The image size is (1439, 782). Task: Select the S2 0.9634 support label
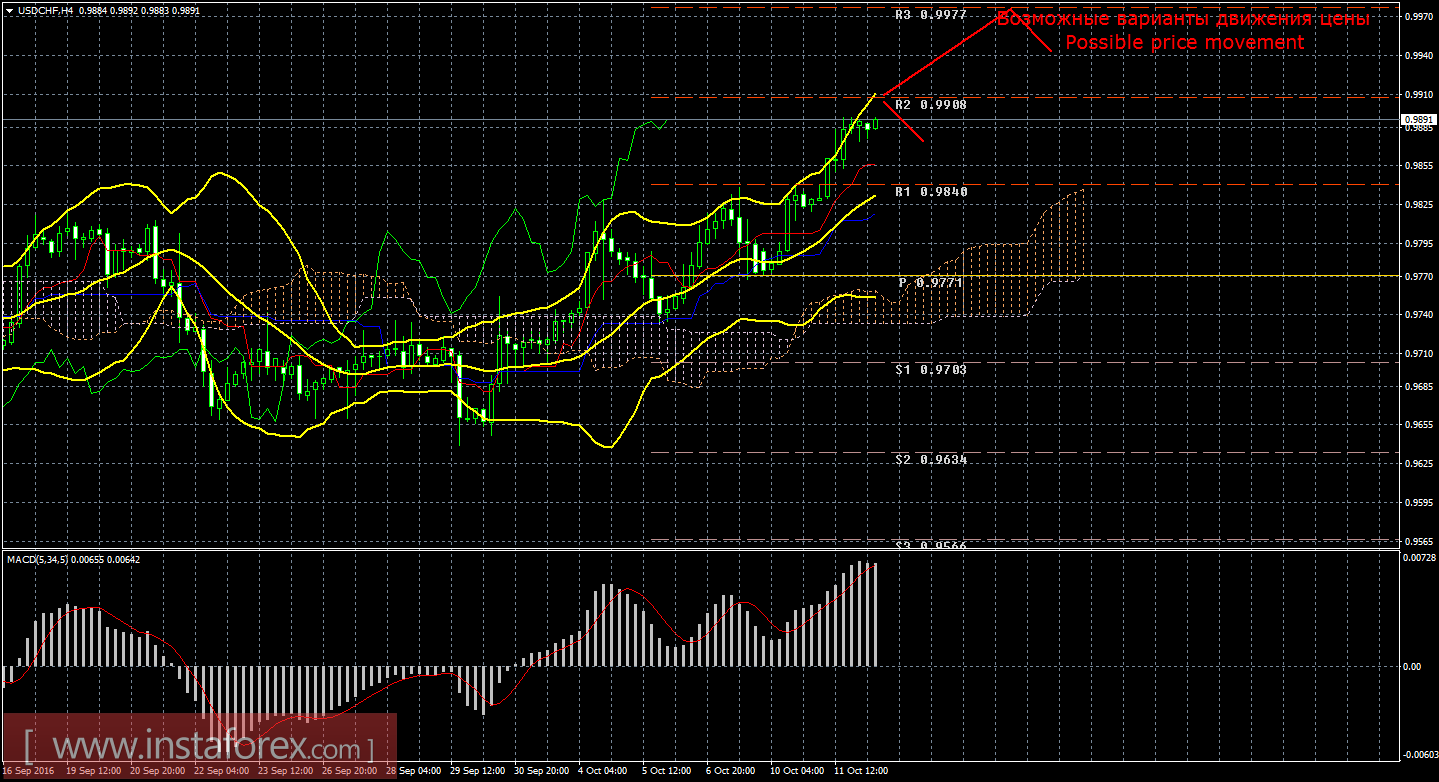pyautogui.click(x=930, y=459)
